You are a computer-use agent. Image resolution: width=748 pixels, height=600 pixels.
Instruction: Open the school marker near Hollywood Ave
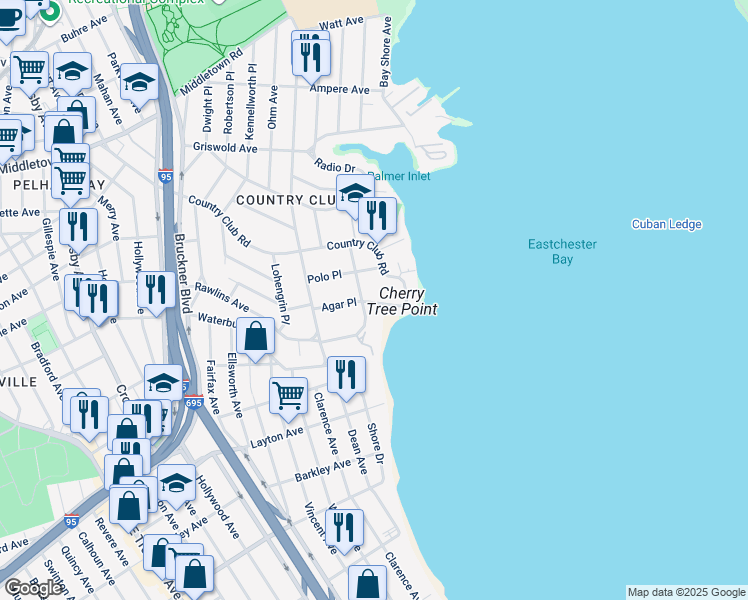pyautogui.click(x=176, y=482)
